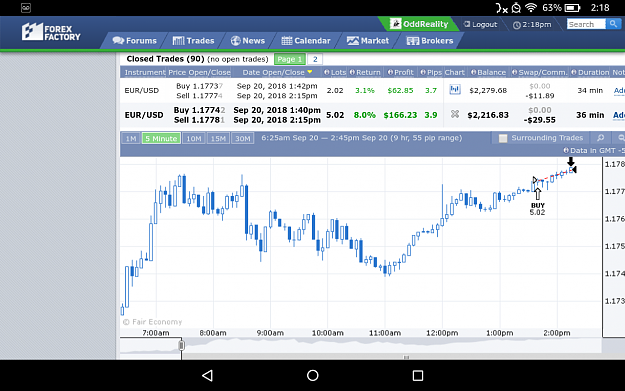Viewport: 625px width, 391px height.
Task: Click the $2,216.83 balance value
Action: tap(488, 115)
